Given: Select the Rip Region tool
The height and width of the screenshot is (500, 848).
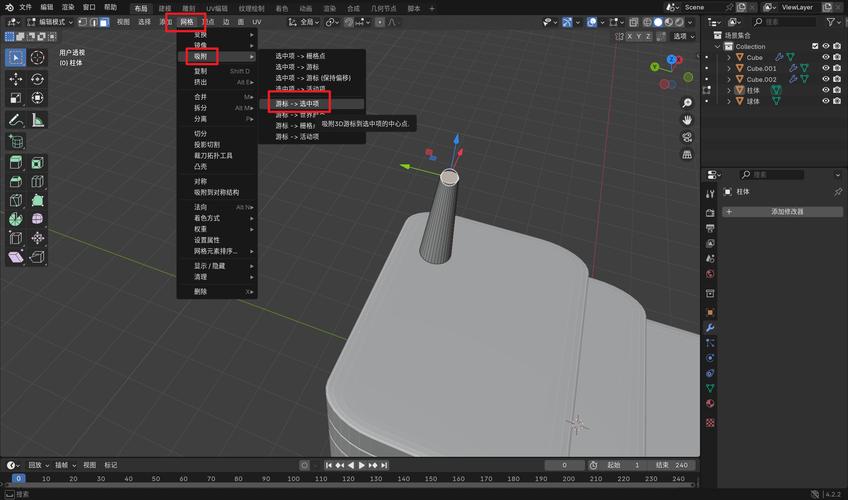Looking at the screenshot, I should 37,257.
